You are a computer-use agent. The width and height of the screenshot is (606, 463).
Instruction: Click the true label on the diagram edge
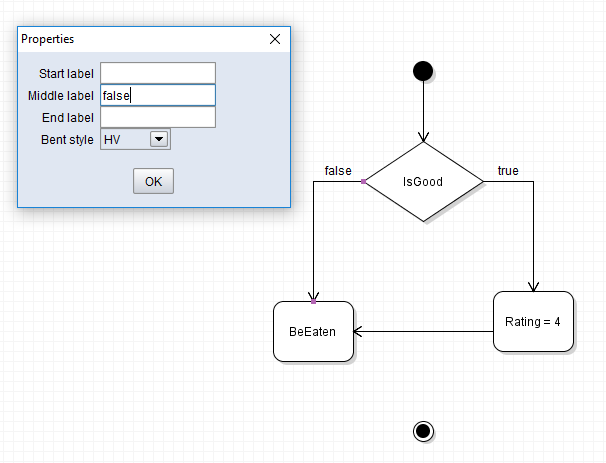pos(508,171)
